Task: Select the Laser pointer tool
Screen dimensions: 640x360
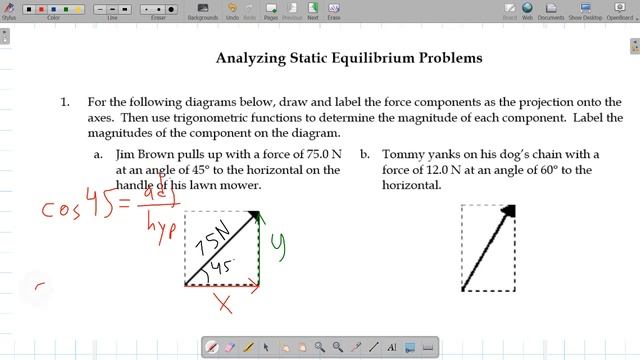Action: pyautogui.click(x=356, y=347)
